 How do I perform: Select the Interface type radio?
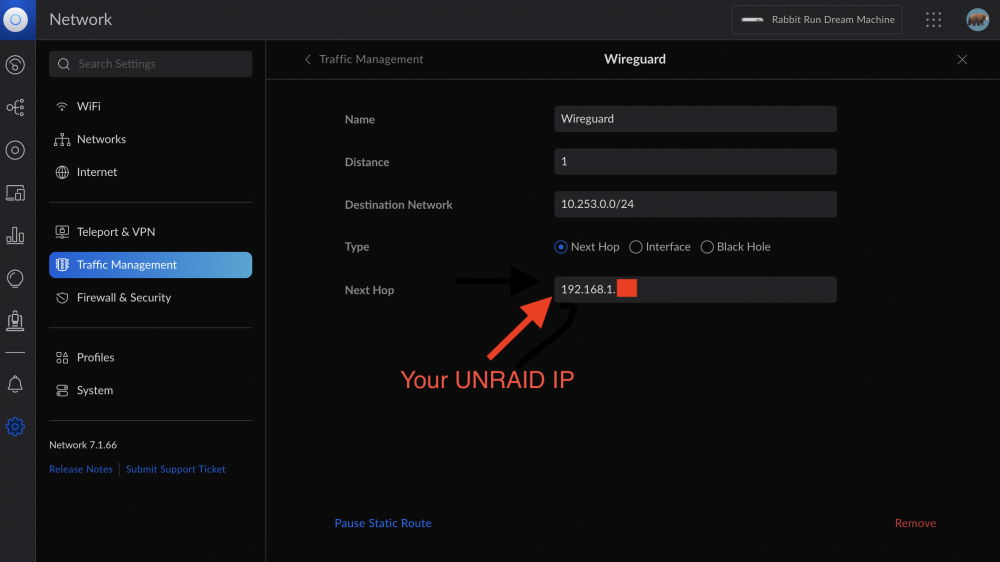(x=635, y=247)
